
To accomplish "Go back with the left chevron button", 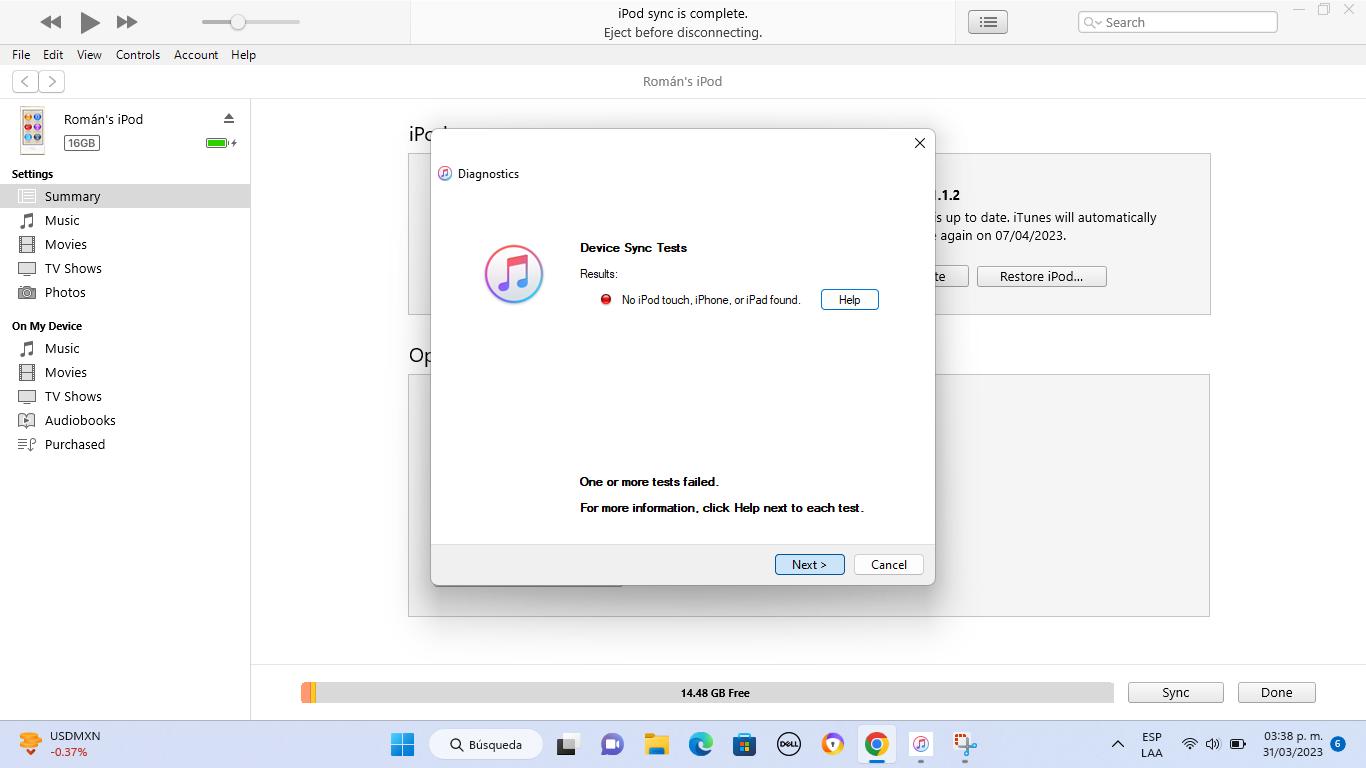I will (x=25, y=82).
